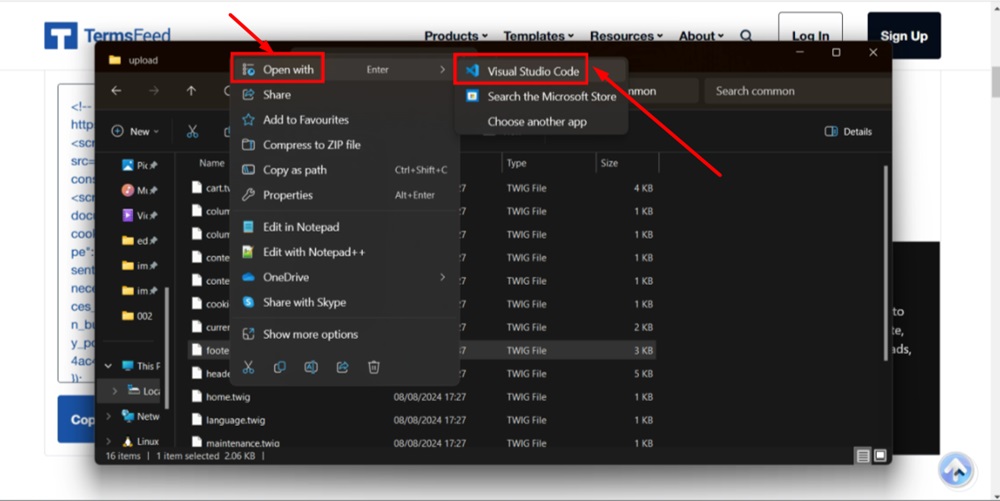Open the 002 folder in sidebar
The height and width of the screenshot is (501, 1000).
click(x=137, y=316)
